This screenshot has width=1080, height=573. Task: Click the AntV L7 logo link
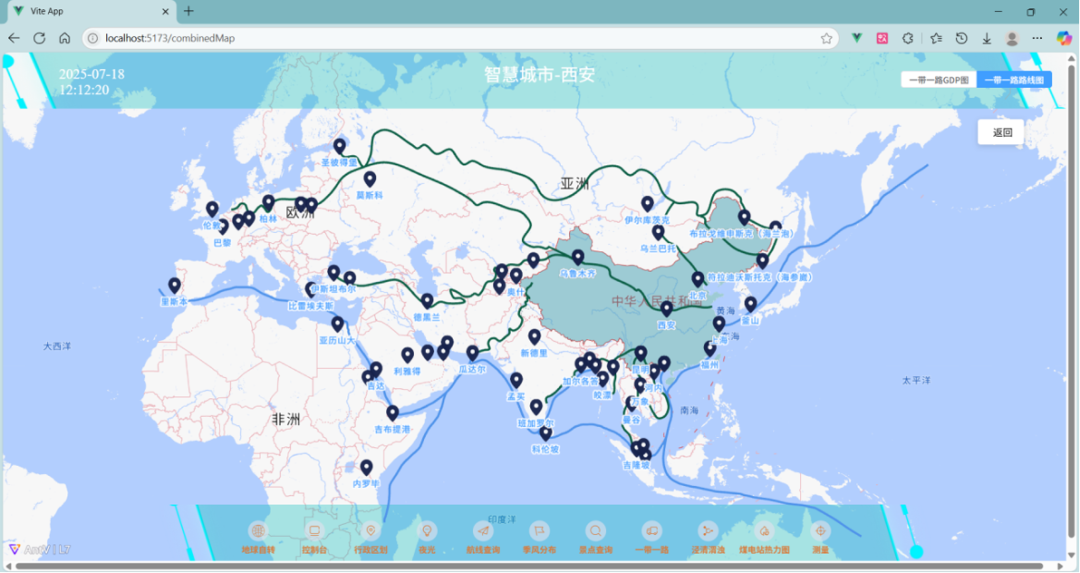coord(40,550)
